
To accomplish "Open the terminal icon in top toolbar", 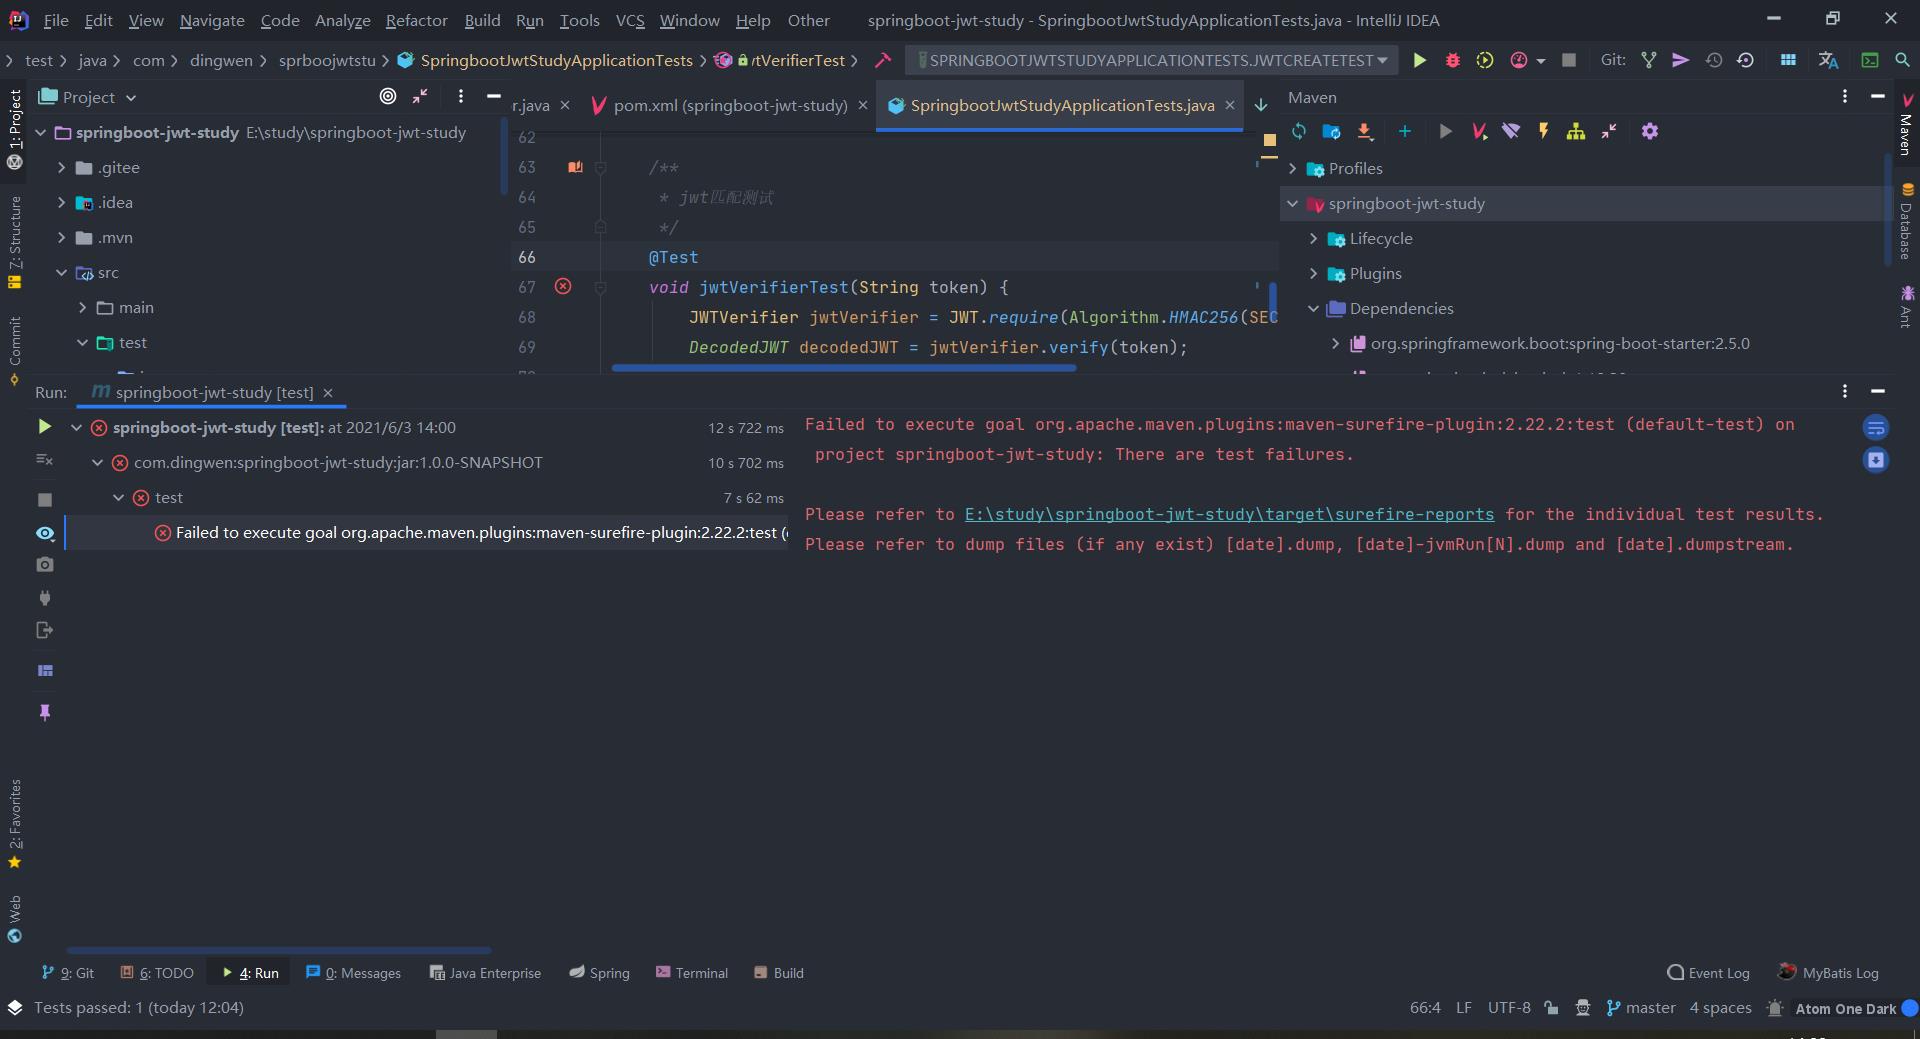I will click(1869, 60).
